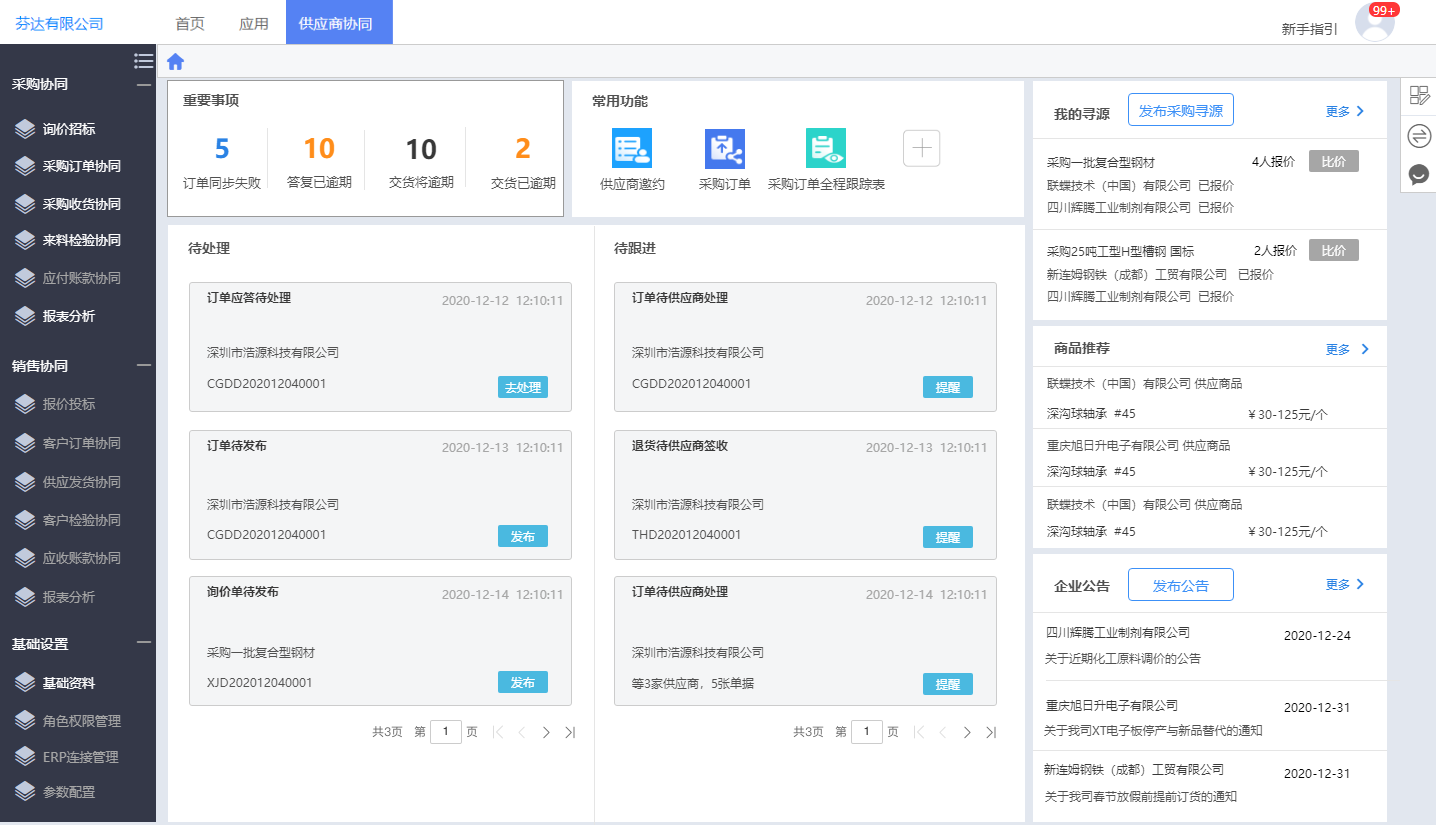
Task: Open the 新手指引 link
Action: [x=1309, y=29]
